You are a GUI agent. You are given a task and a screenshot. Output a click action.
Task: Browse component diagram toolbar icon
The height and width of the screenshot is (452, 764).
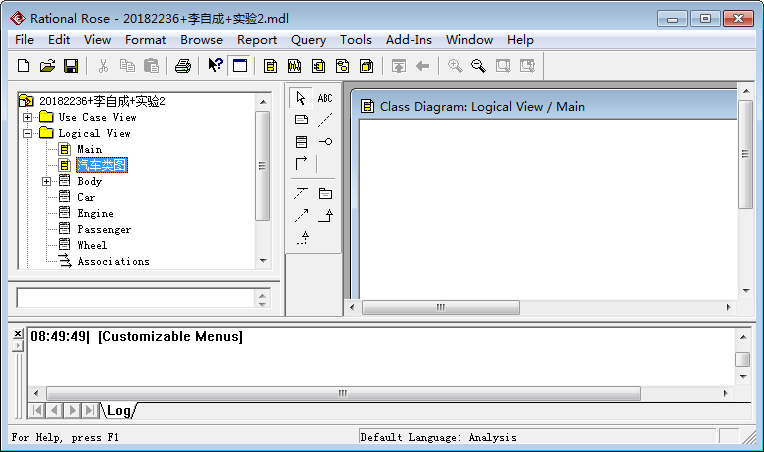pos(319,66)
